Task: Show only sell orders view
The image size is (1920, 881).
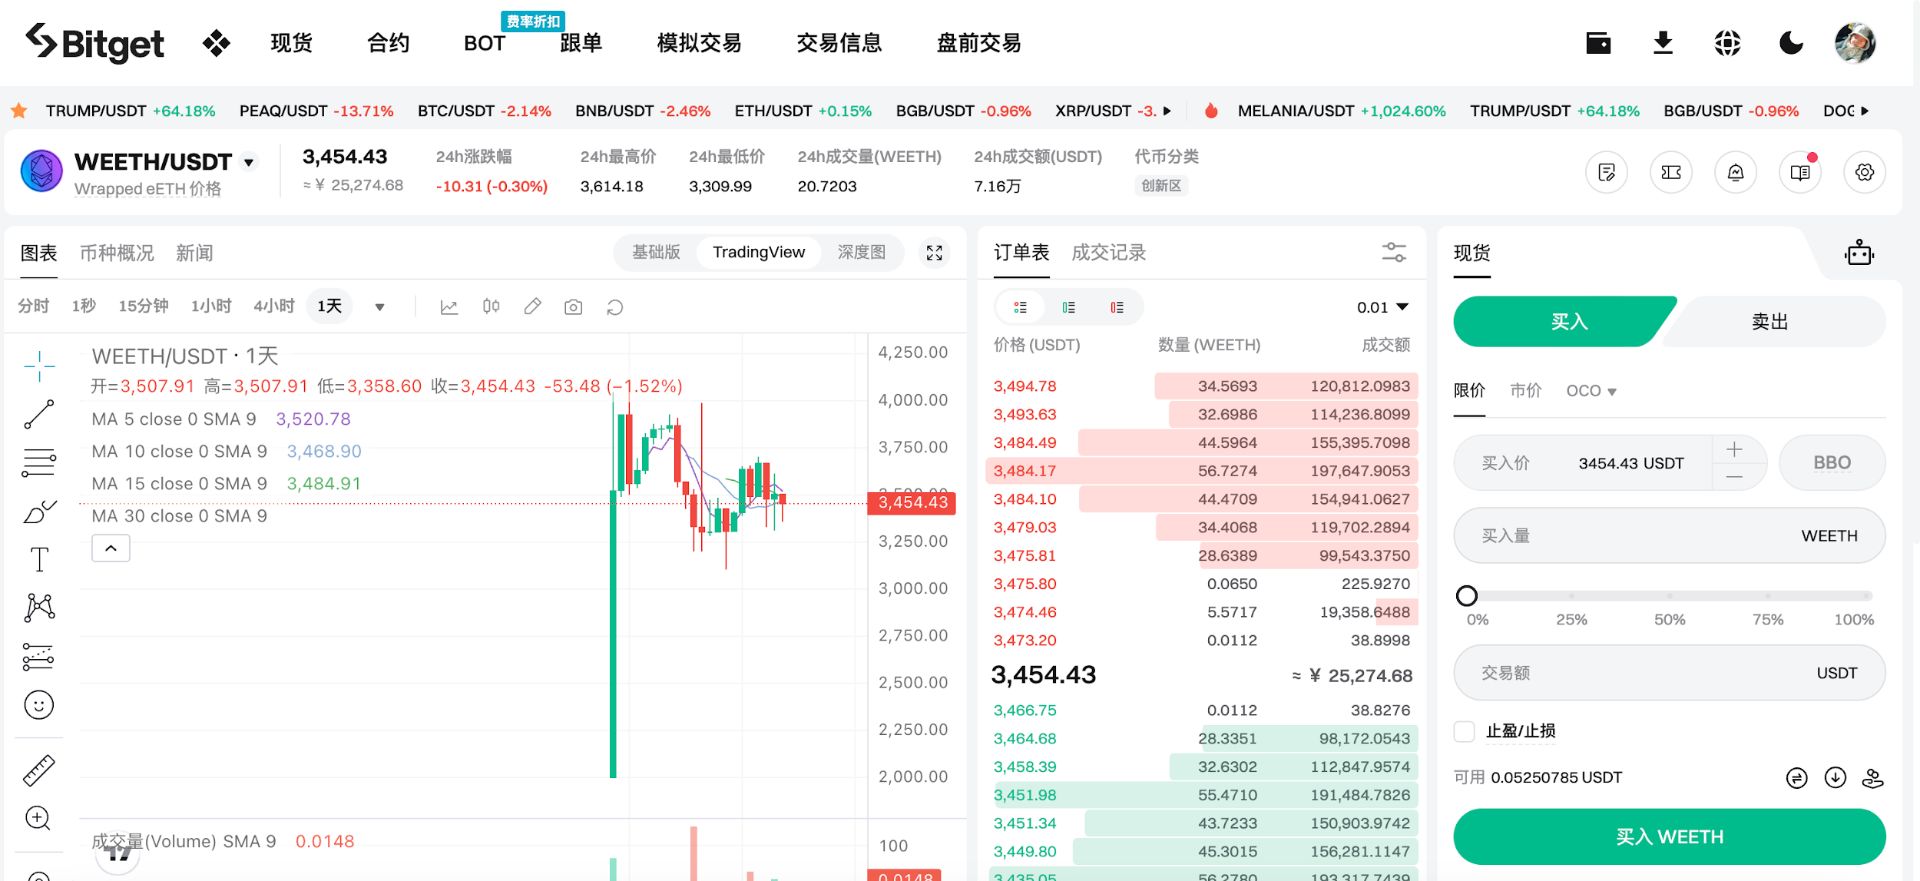Action: pos(1117,307)
